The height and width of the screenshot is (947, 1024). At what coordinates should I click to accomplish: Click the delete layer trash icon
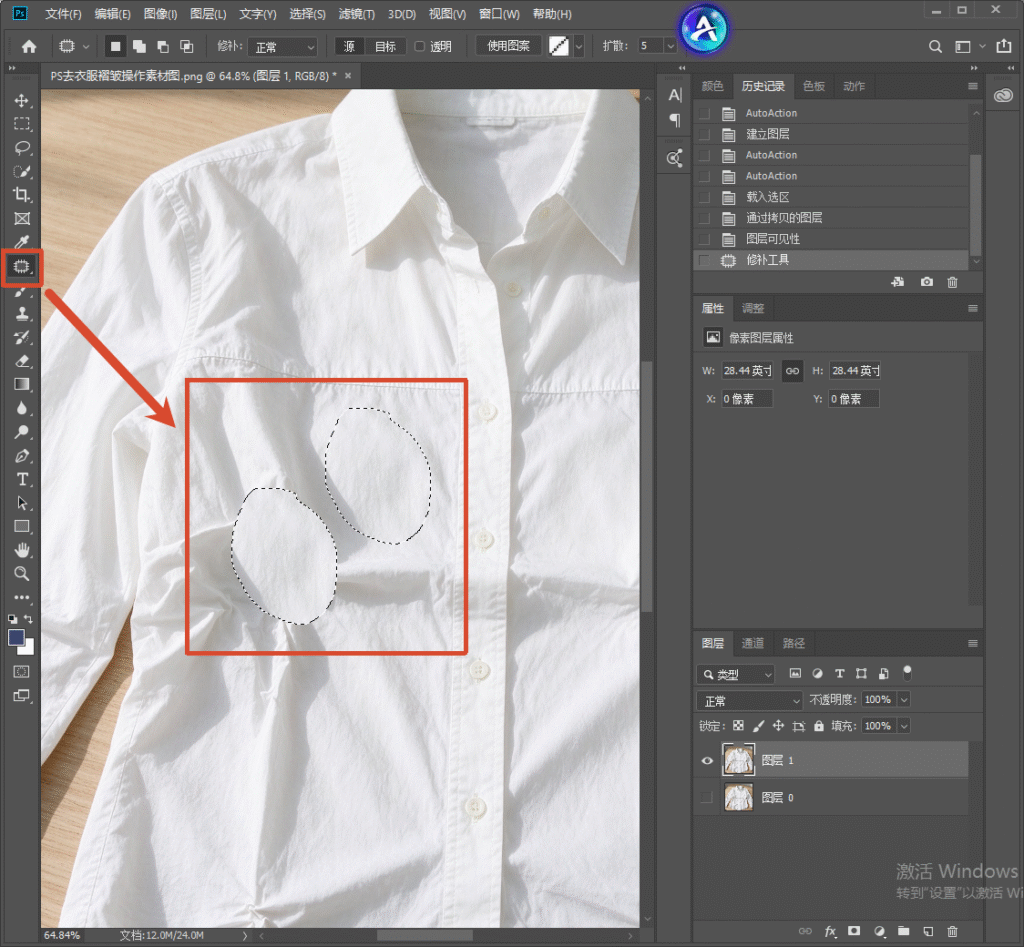click(x=952, y=931)
